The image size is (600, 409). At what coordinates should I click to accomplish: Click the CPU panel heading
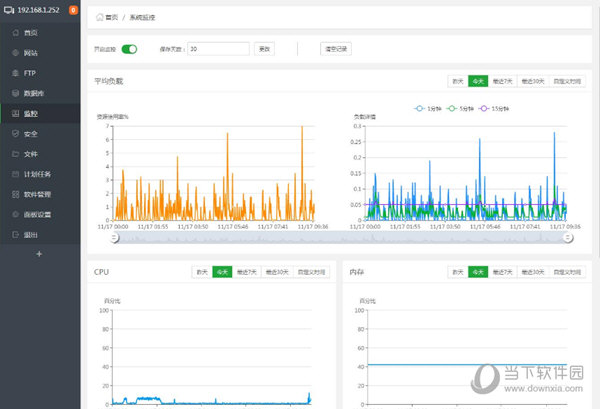coord(101,272)
